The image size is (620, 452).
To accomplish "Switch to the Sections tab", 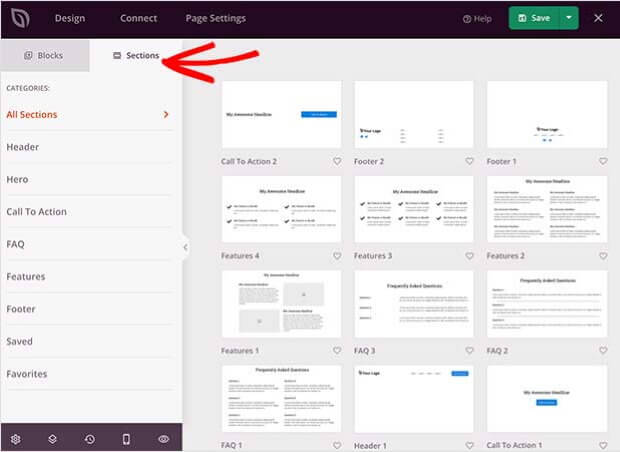I will point(136,55).
